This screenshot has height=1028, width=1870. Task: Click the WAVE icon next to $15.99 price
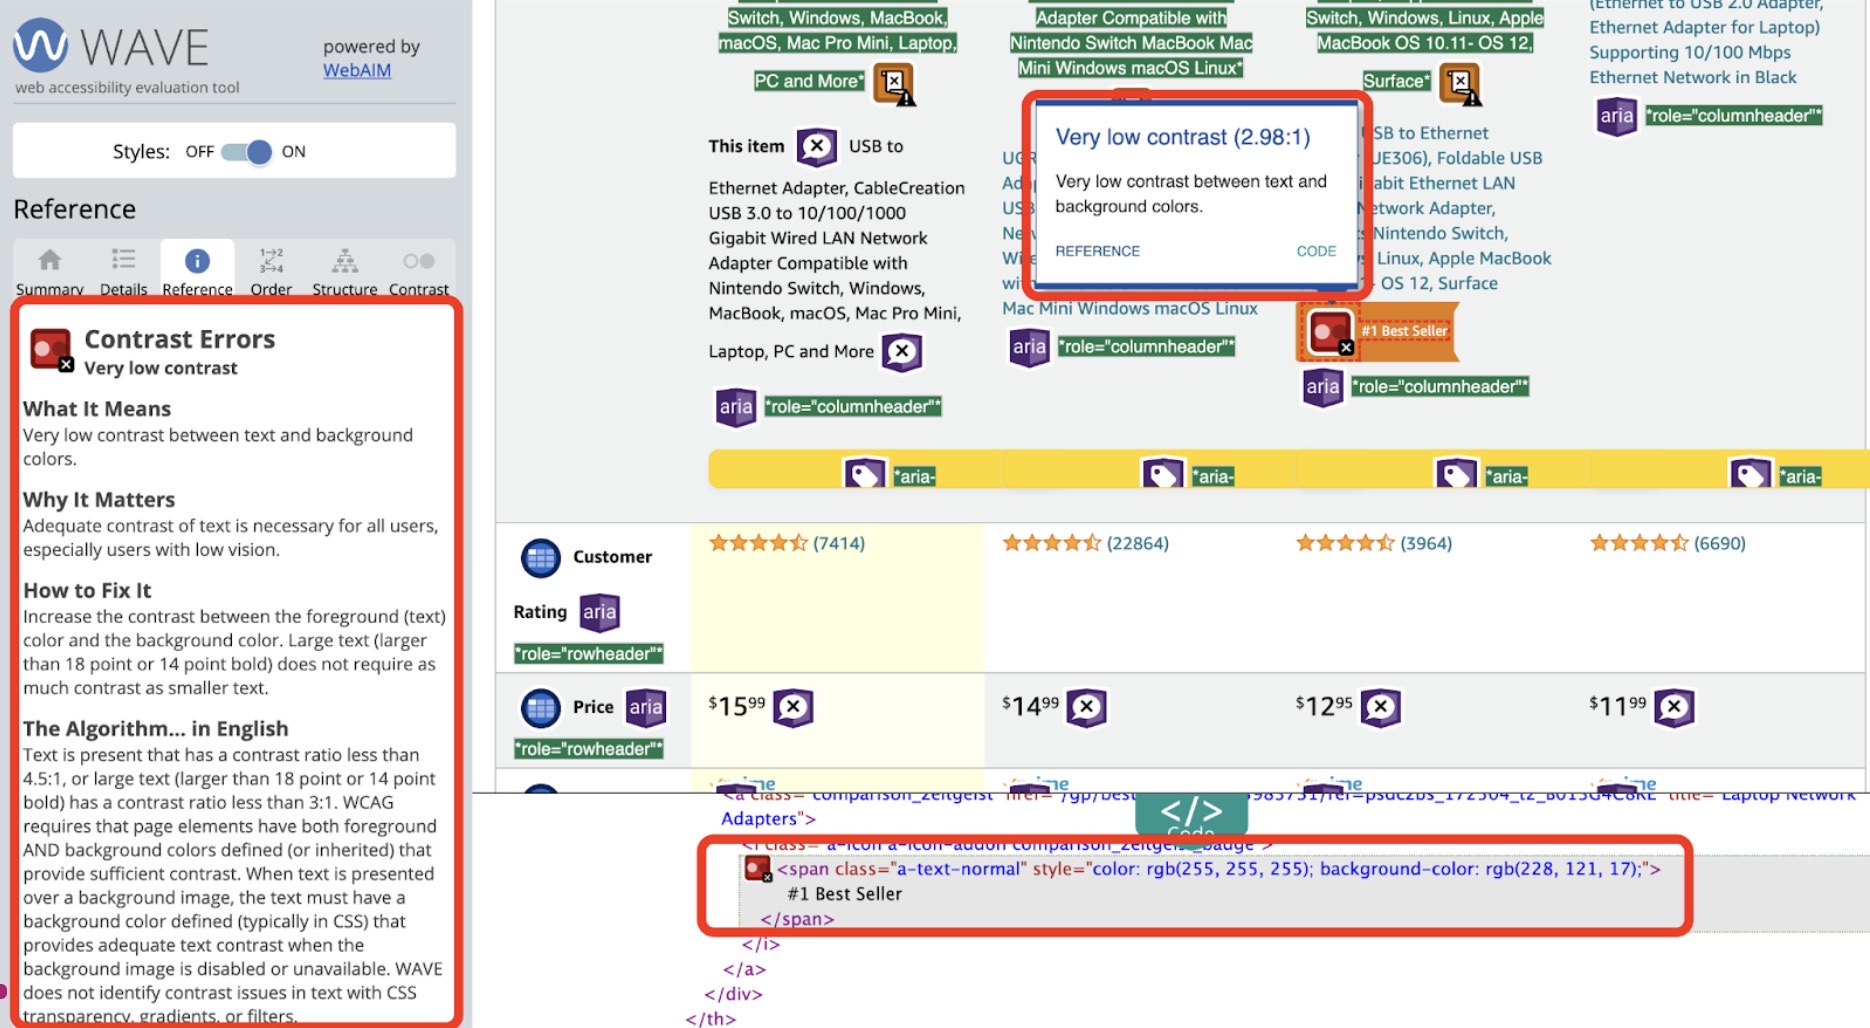tap(793, 708)
